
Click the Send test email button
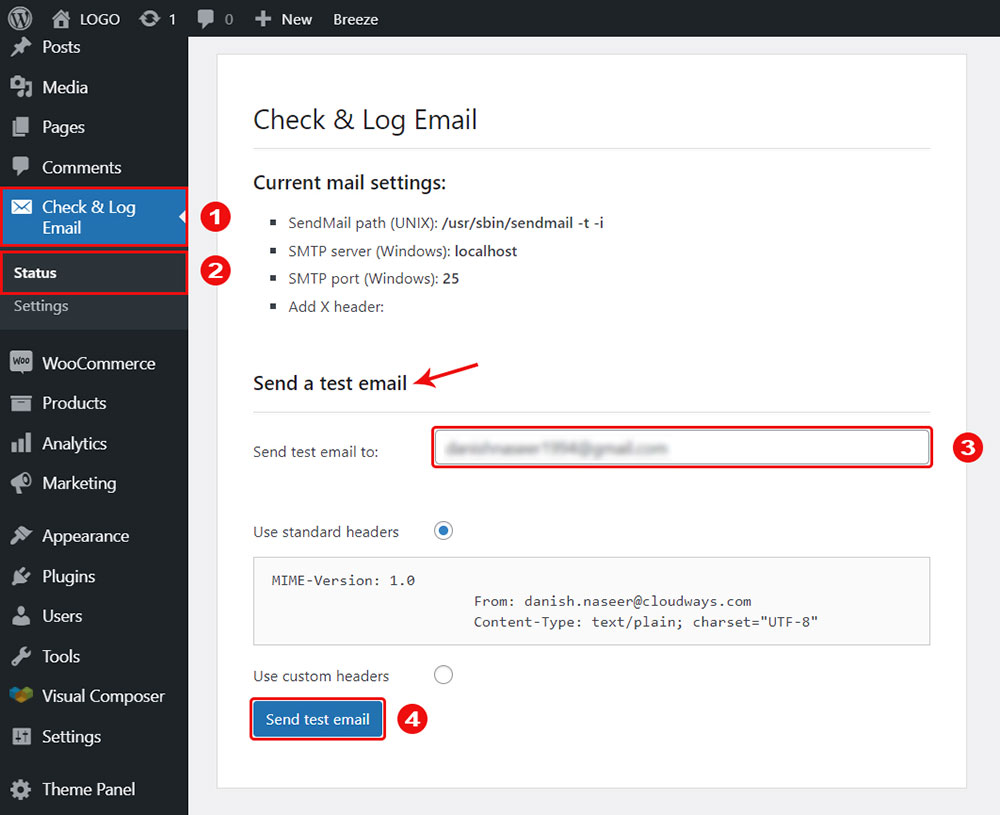point(317,718)
